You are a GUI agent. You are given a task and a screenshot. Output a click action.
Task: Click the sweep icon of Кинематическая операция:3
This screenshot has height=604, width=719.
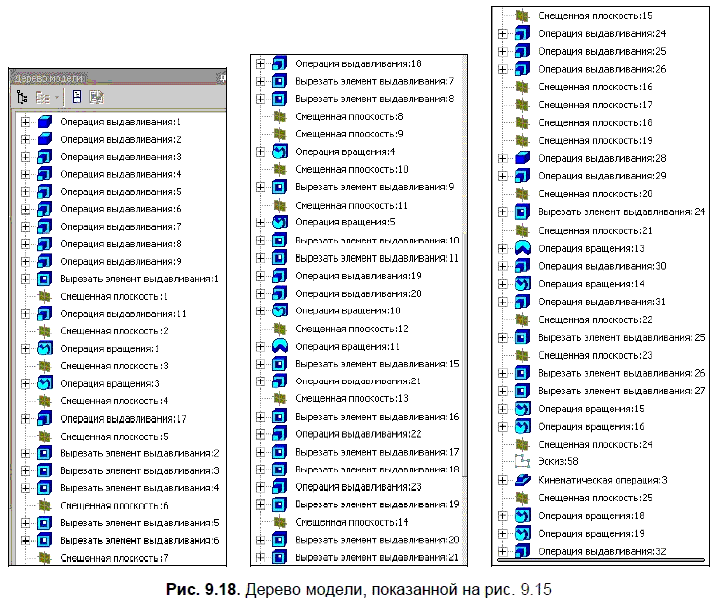522,480
